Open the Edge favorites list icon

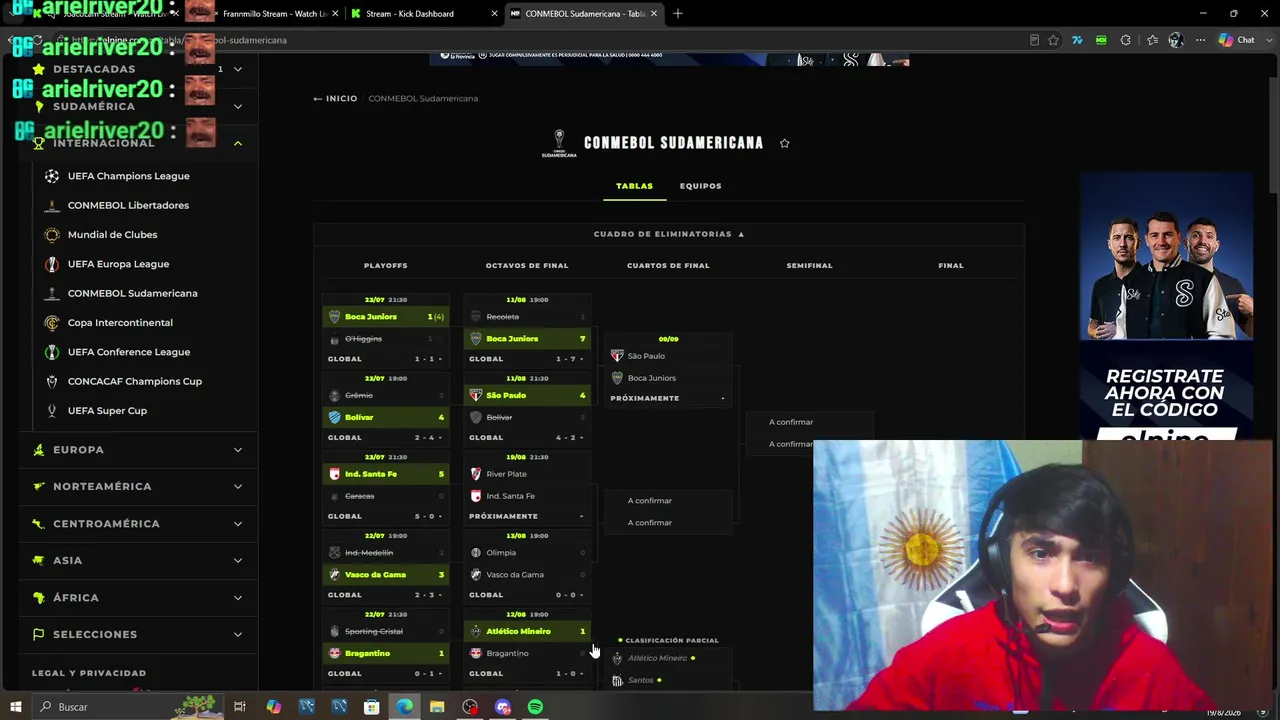tap(1152, 40)
